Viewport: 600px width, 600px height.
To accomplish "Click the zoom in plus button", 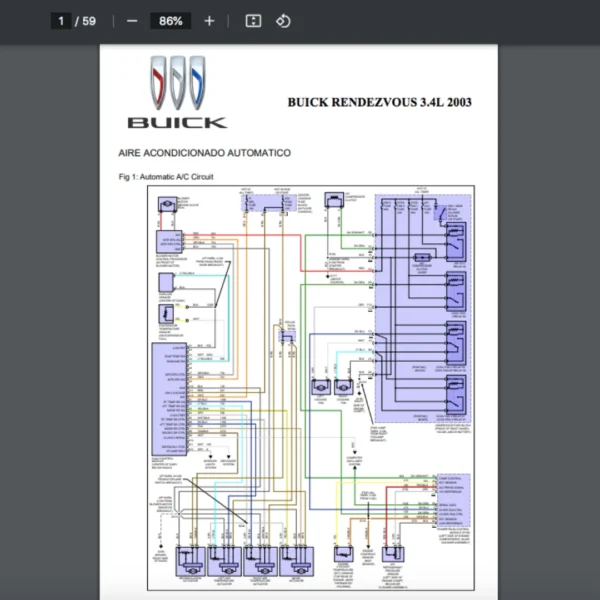I will click(209, 21).
